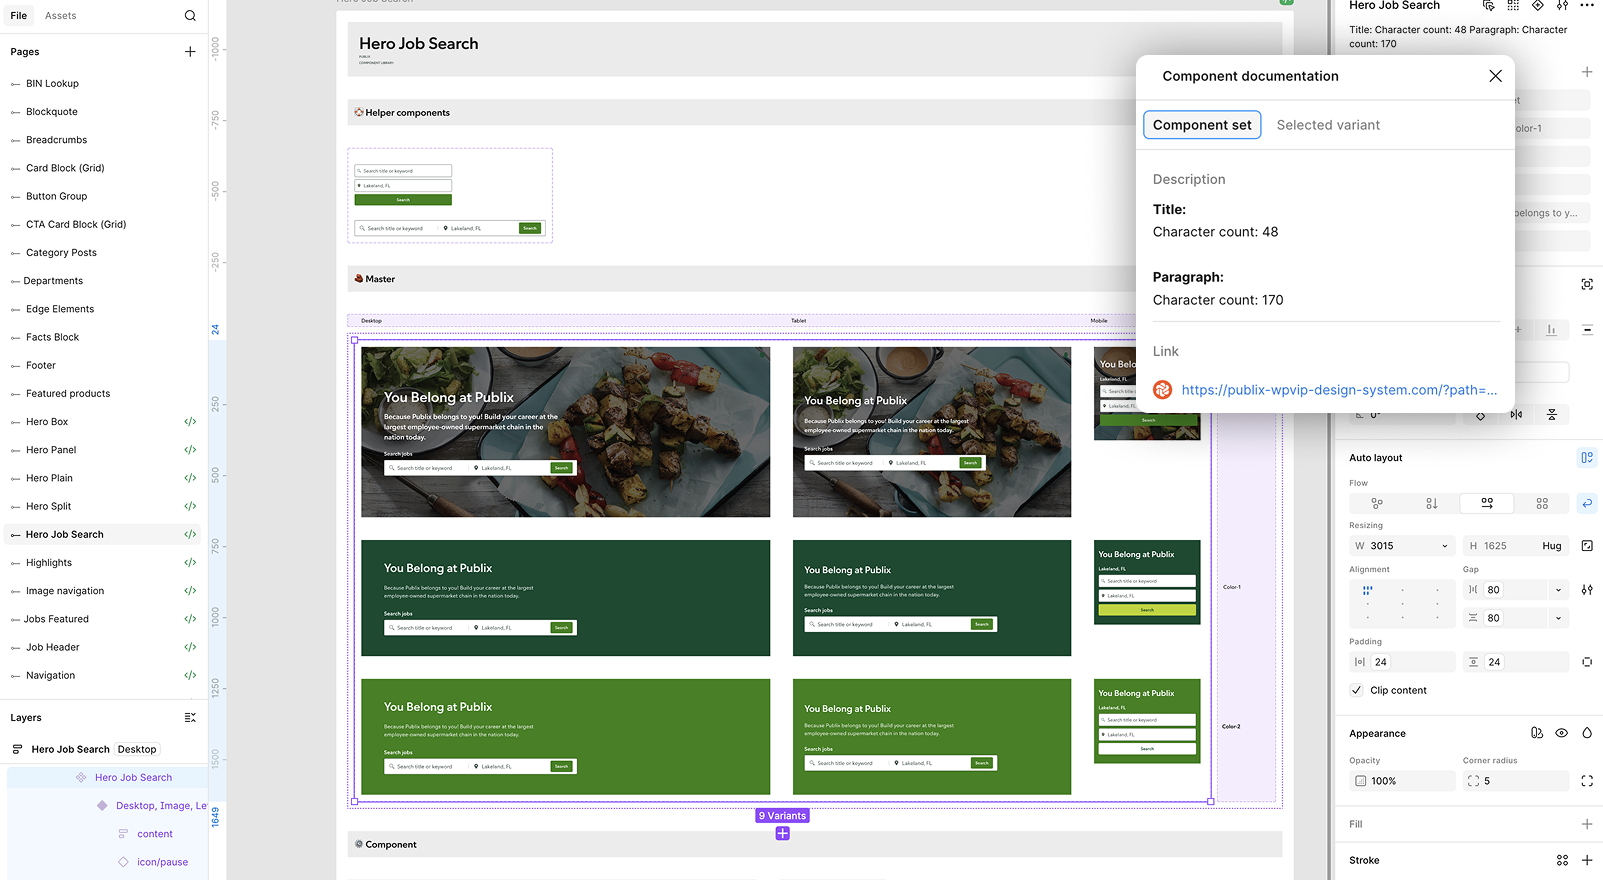
Task: Select the desktop image hero variant thumbnail
Action: point(566,432)
